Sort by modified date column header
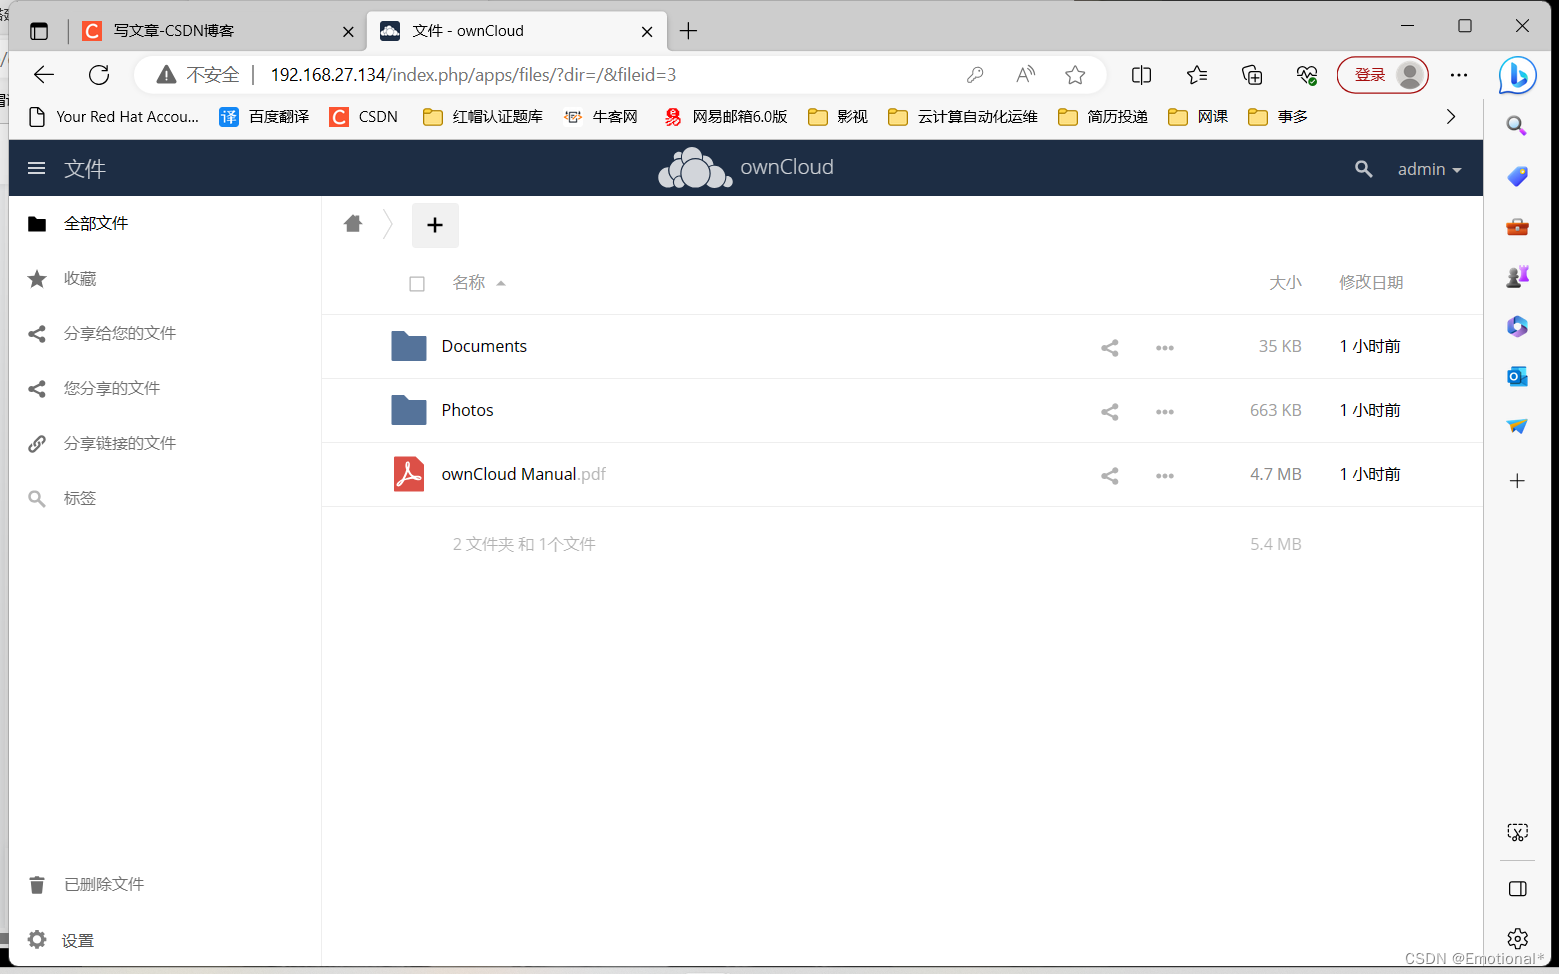The image size is (1559, 974). 1371,283
